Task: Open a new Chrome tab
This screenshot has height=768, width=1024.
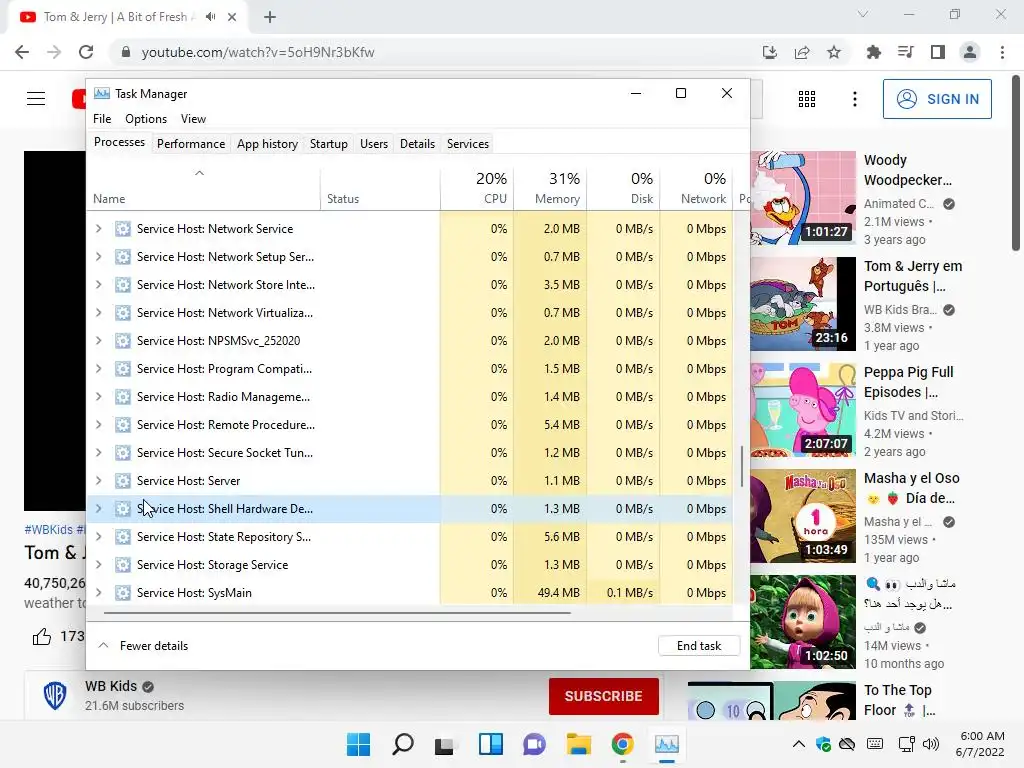Action: [270, 17]
